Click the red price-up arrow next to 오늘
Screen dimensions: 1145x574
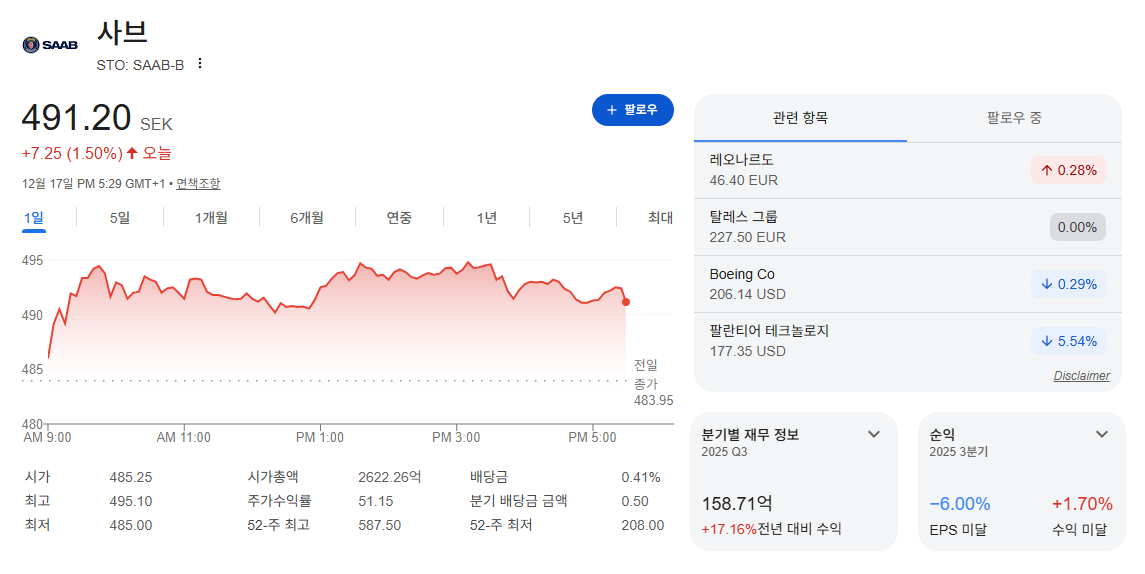(x=131, y=153)
